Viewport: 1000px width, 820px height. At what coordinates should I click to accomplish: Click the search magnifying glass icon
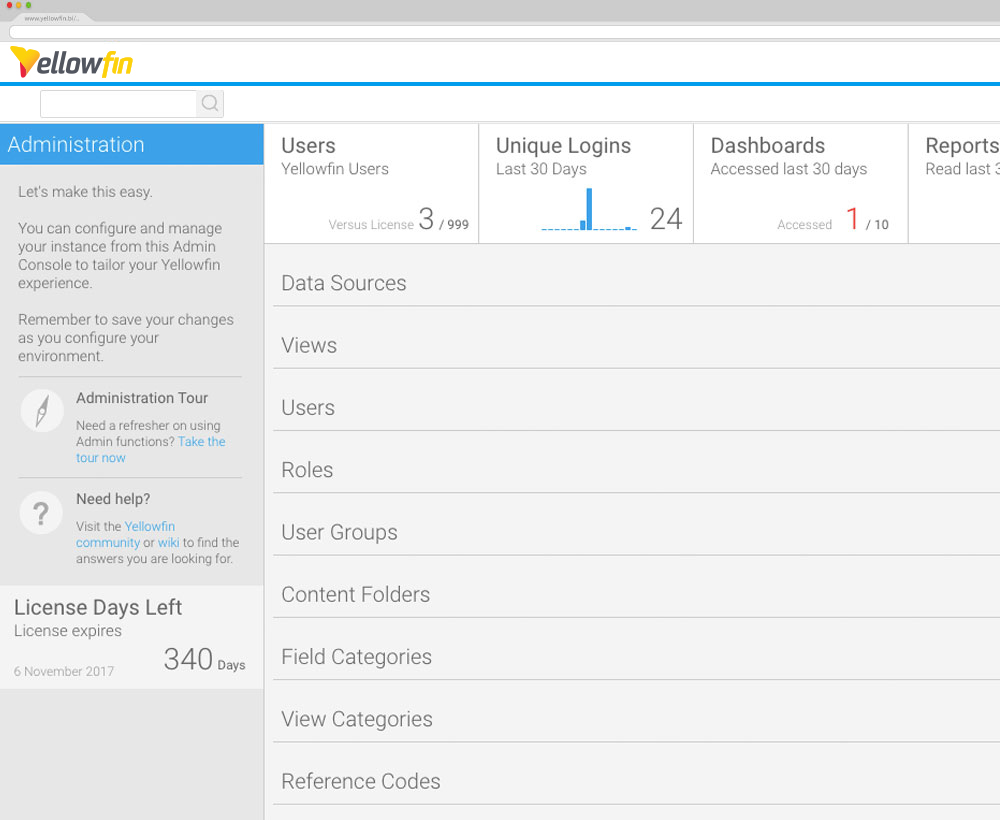[x=210, y=103]
